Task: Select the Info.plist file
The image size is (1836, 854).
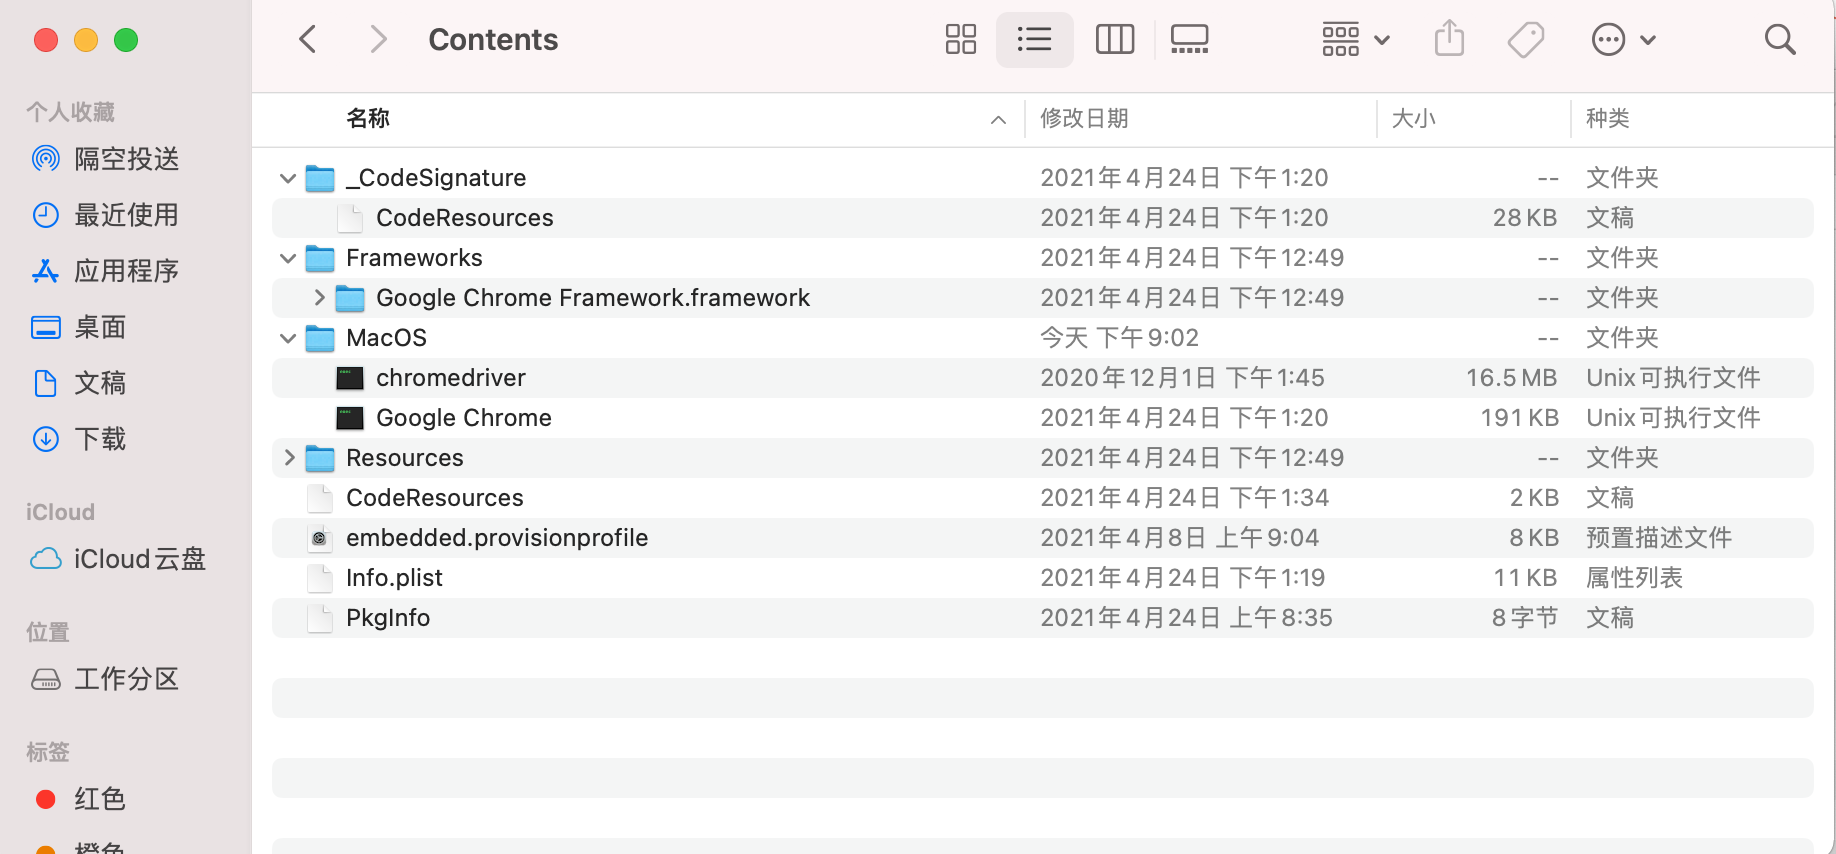Action: pos(1042,578)
